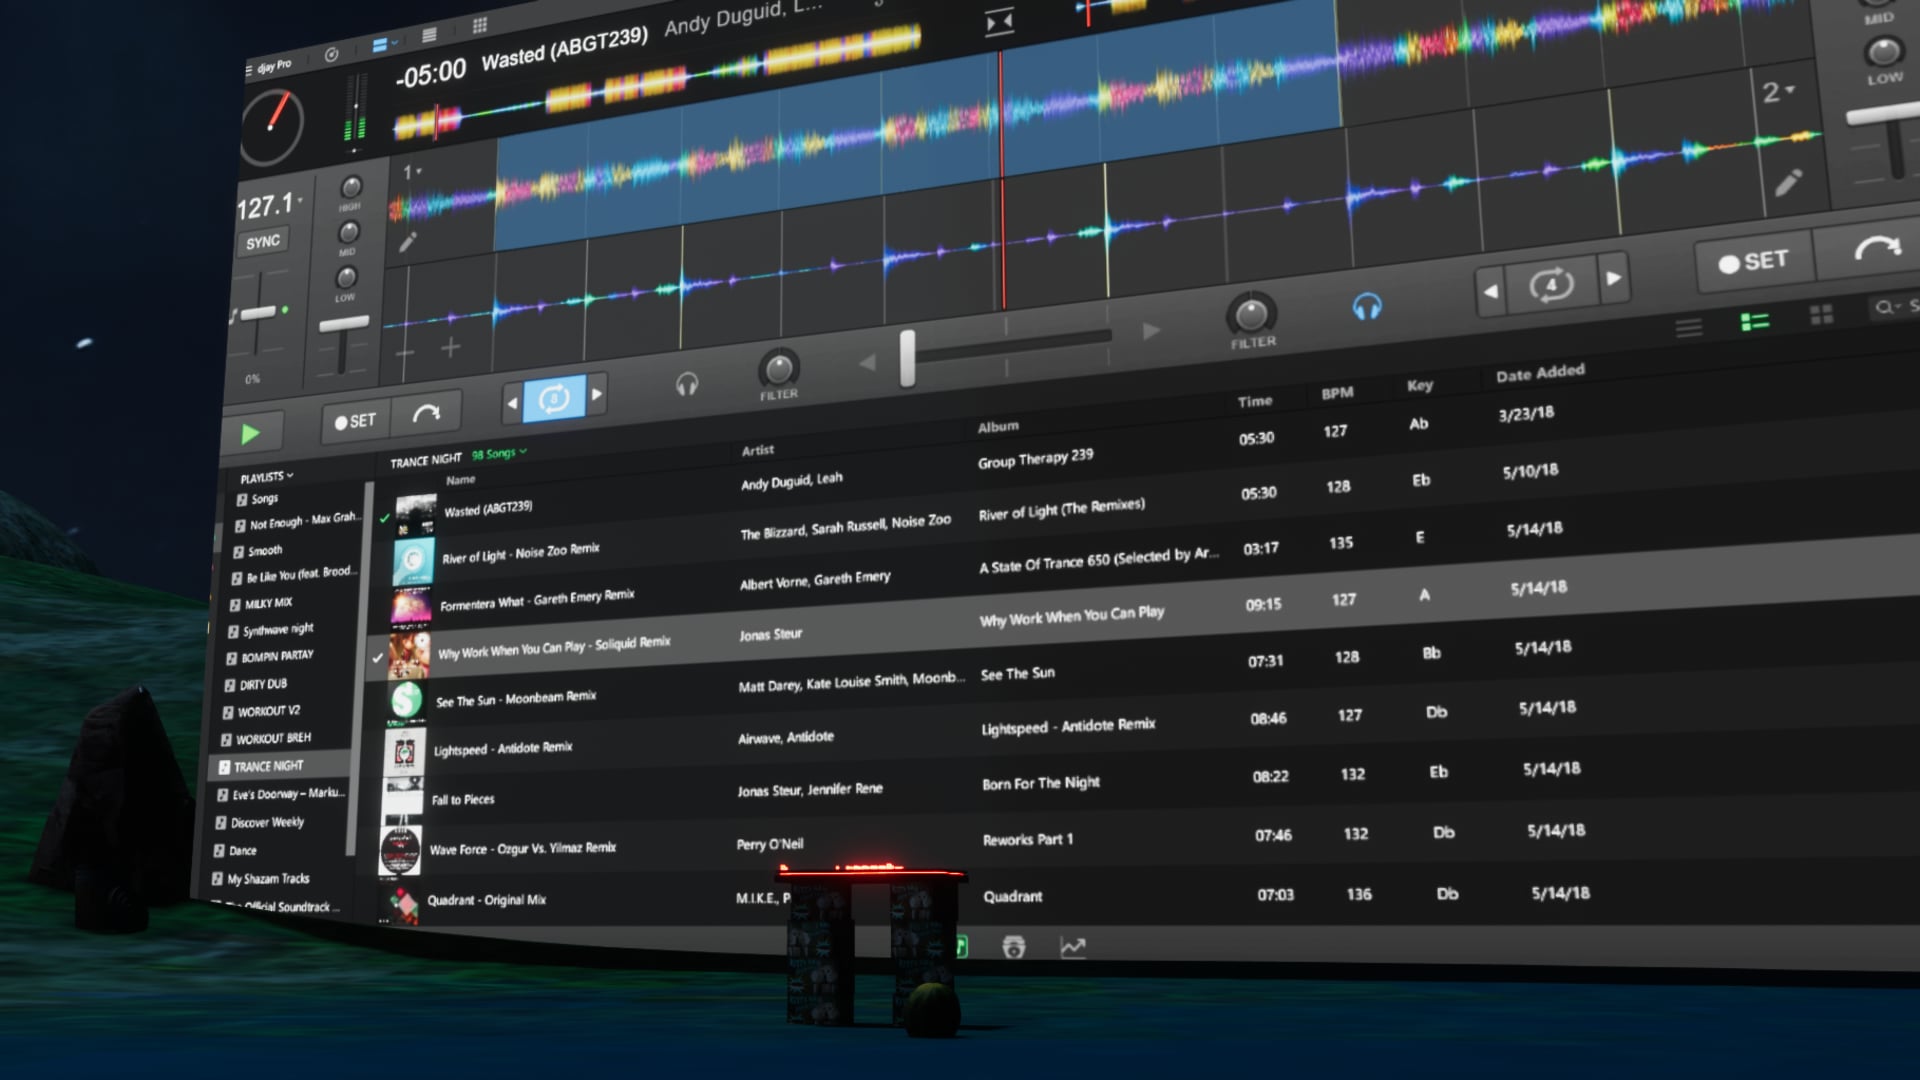
Task: Select the green list view icon in library
Action: point(1754,322)
